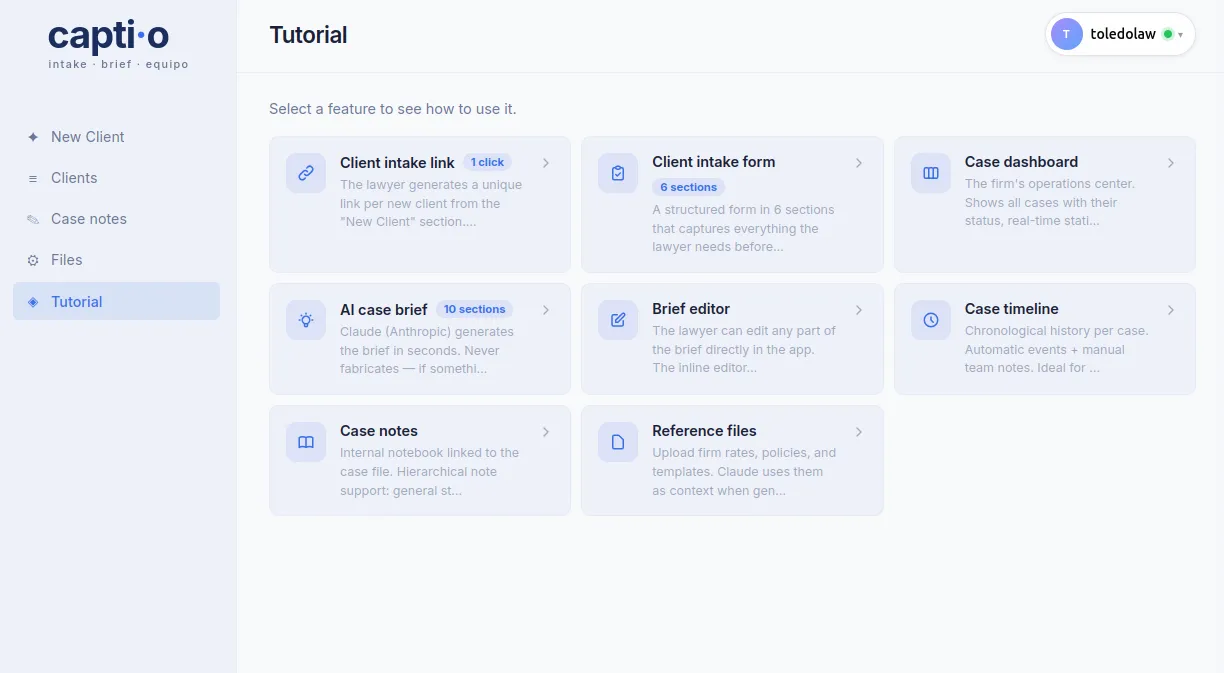Image resolution: width=1224 pixels, height=673 pixels.
Task: Click the list icon beside Clients
Action: 33,178
